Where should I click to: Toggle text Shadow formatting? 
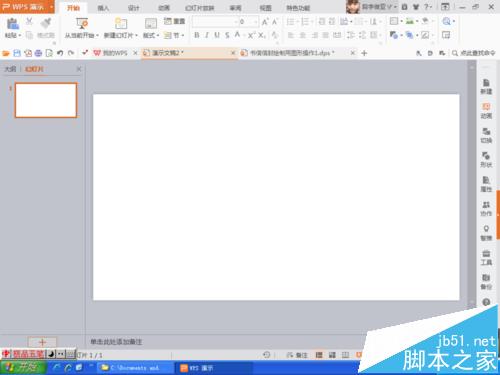[227, 35]
